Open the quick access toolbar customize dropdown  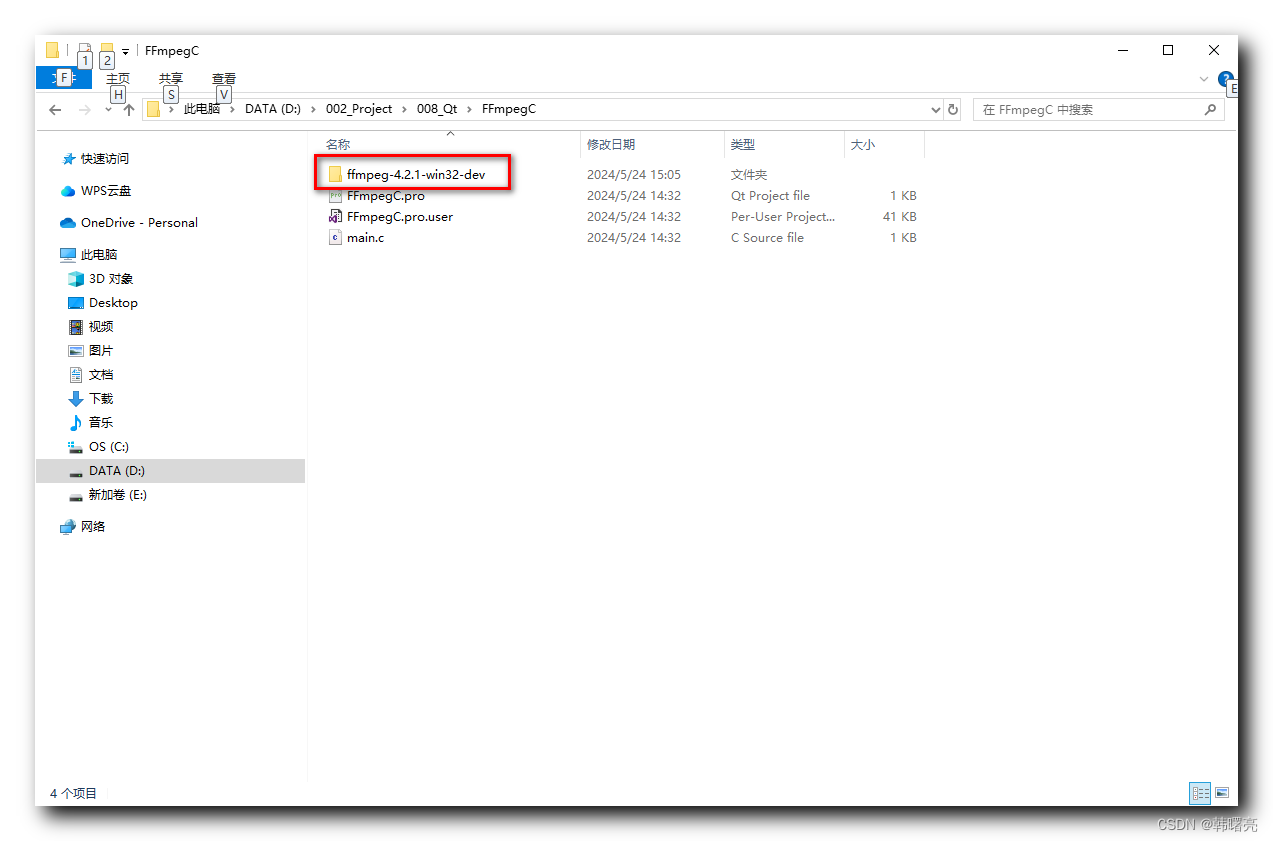click(x=126, y=49)
